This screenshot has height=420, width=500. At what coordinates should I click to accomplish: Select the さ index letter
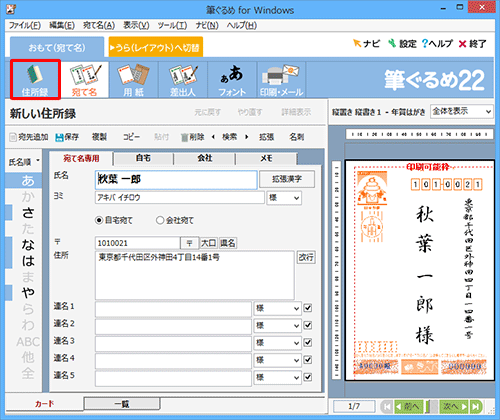click(x=28, y=212)
